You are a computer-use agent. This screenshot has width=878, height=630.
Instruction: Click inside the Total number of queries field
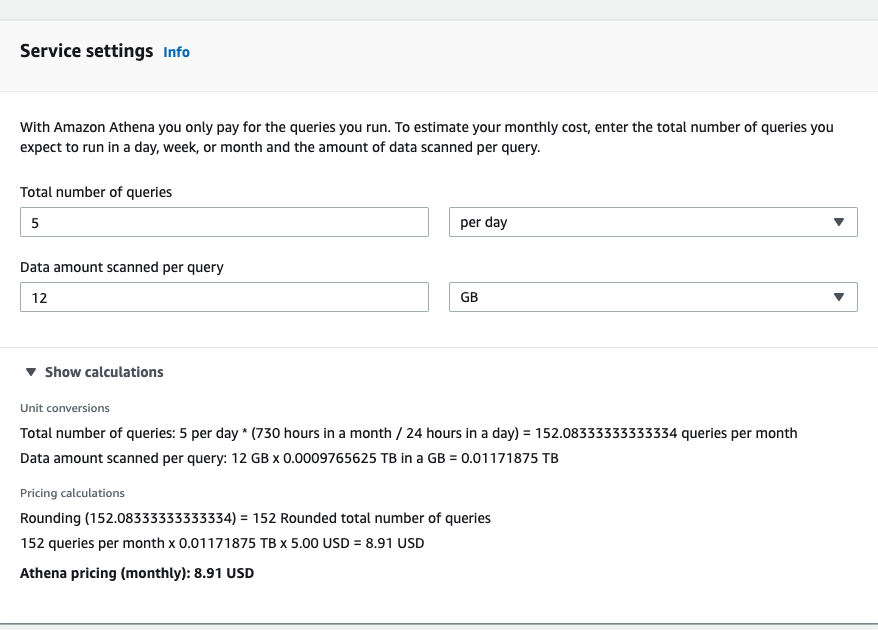[224, 222]
